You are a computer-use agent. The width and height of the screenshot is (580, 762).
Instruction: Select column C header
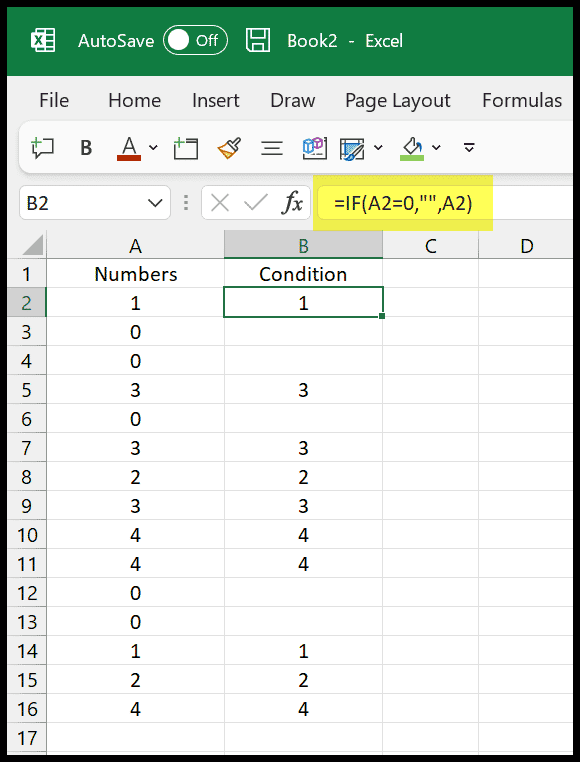pos(430,245)
